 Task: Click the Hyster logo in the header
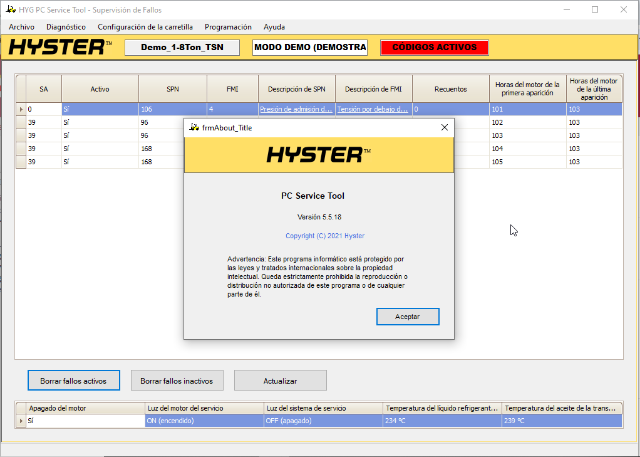coord(60,47)
